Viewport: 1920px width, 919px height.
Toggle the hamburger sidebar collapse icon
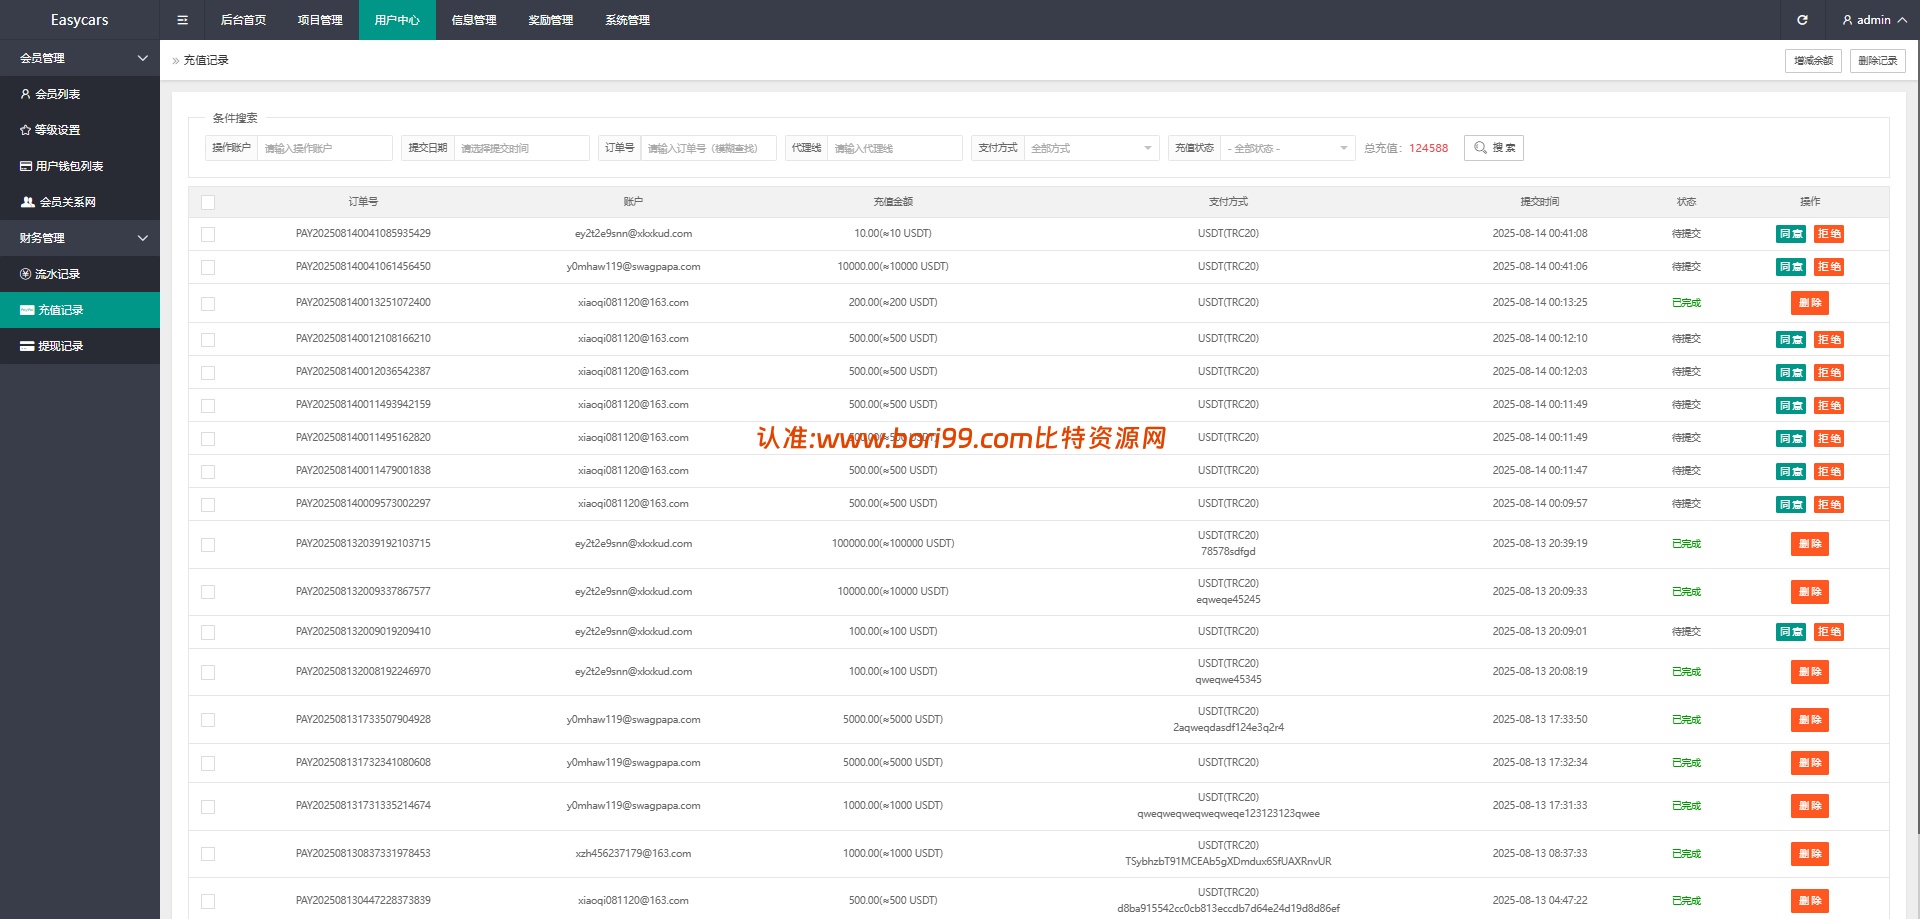[182, 20]
